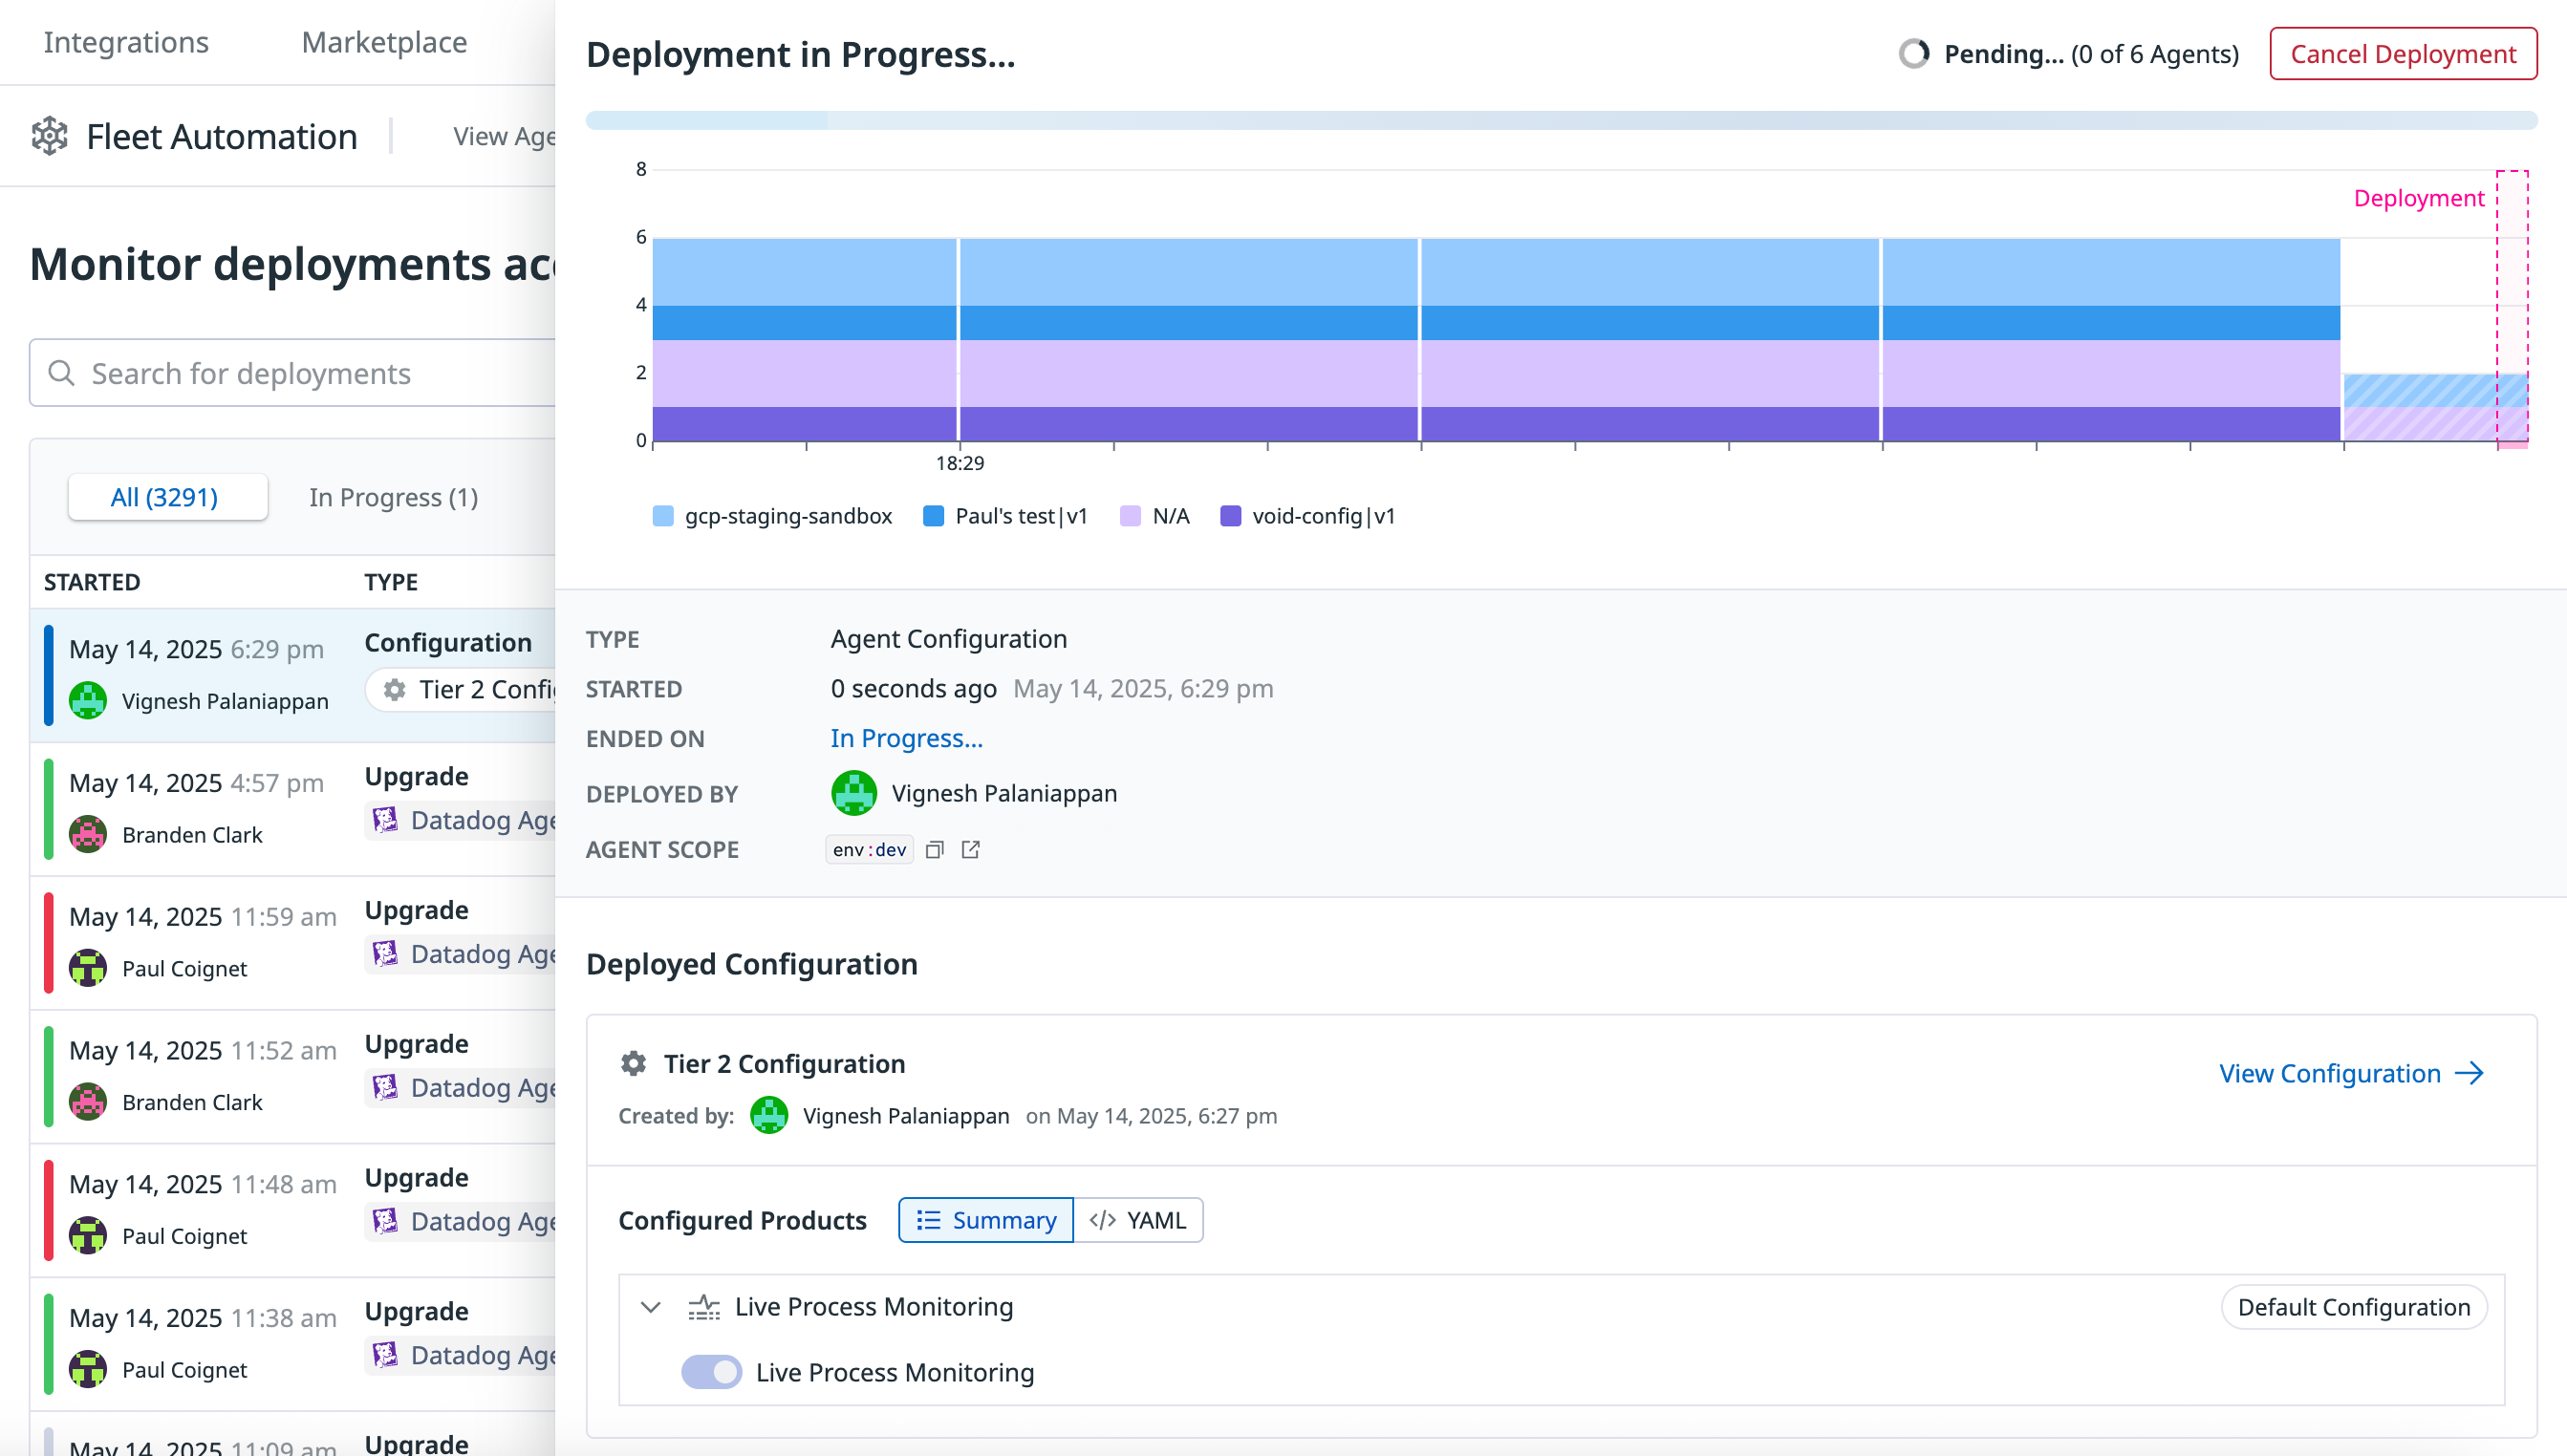The image size is (2567, 1456).
Task: Copy the env:dev agent scope tag
Action: [x=934, y=849]
